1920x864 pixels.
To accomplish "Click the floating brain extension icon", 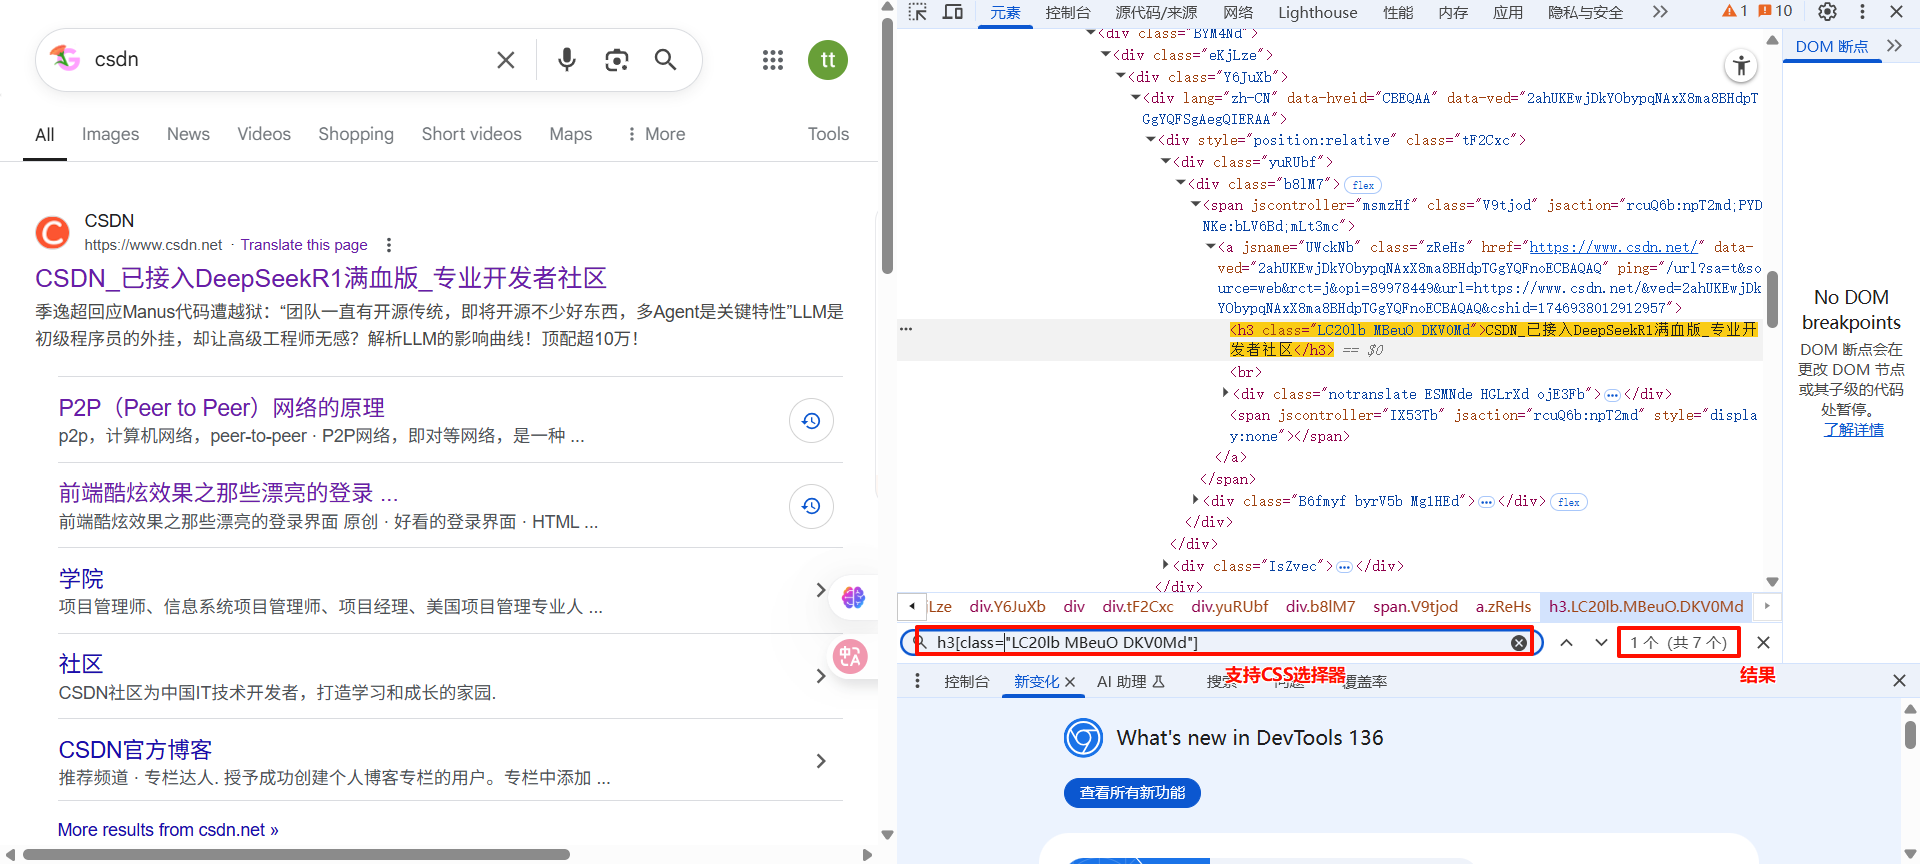I will pos(853,597).
